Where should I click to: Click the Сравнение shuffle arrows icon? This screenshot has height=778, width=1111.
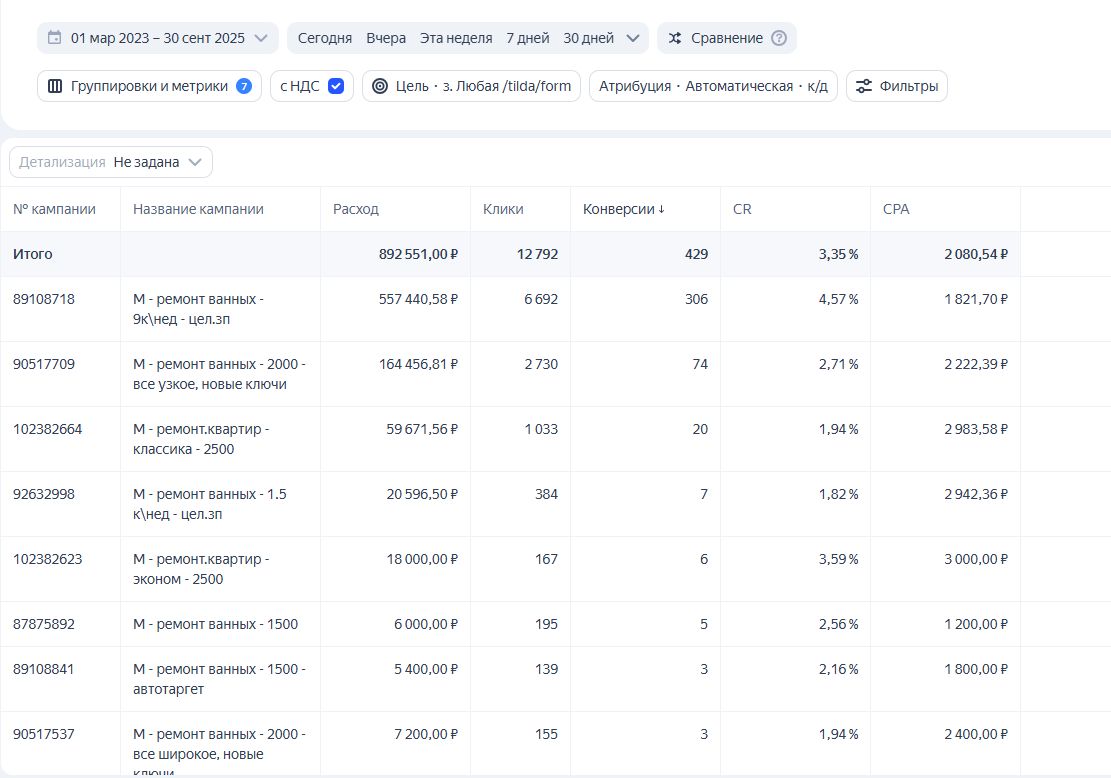(675, 38)
